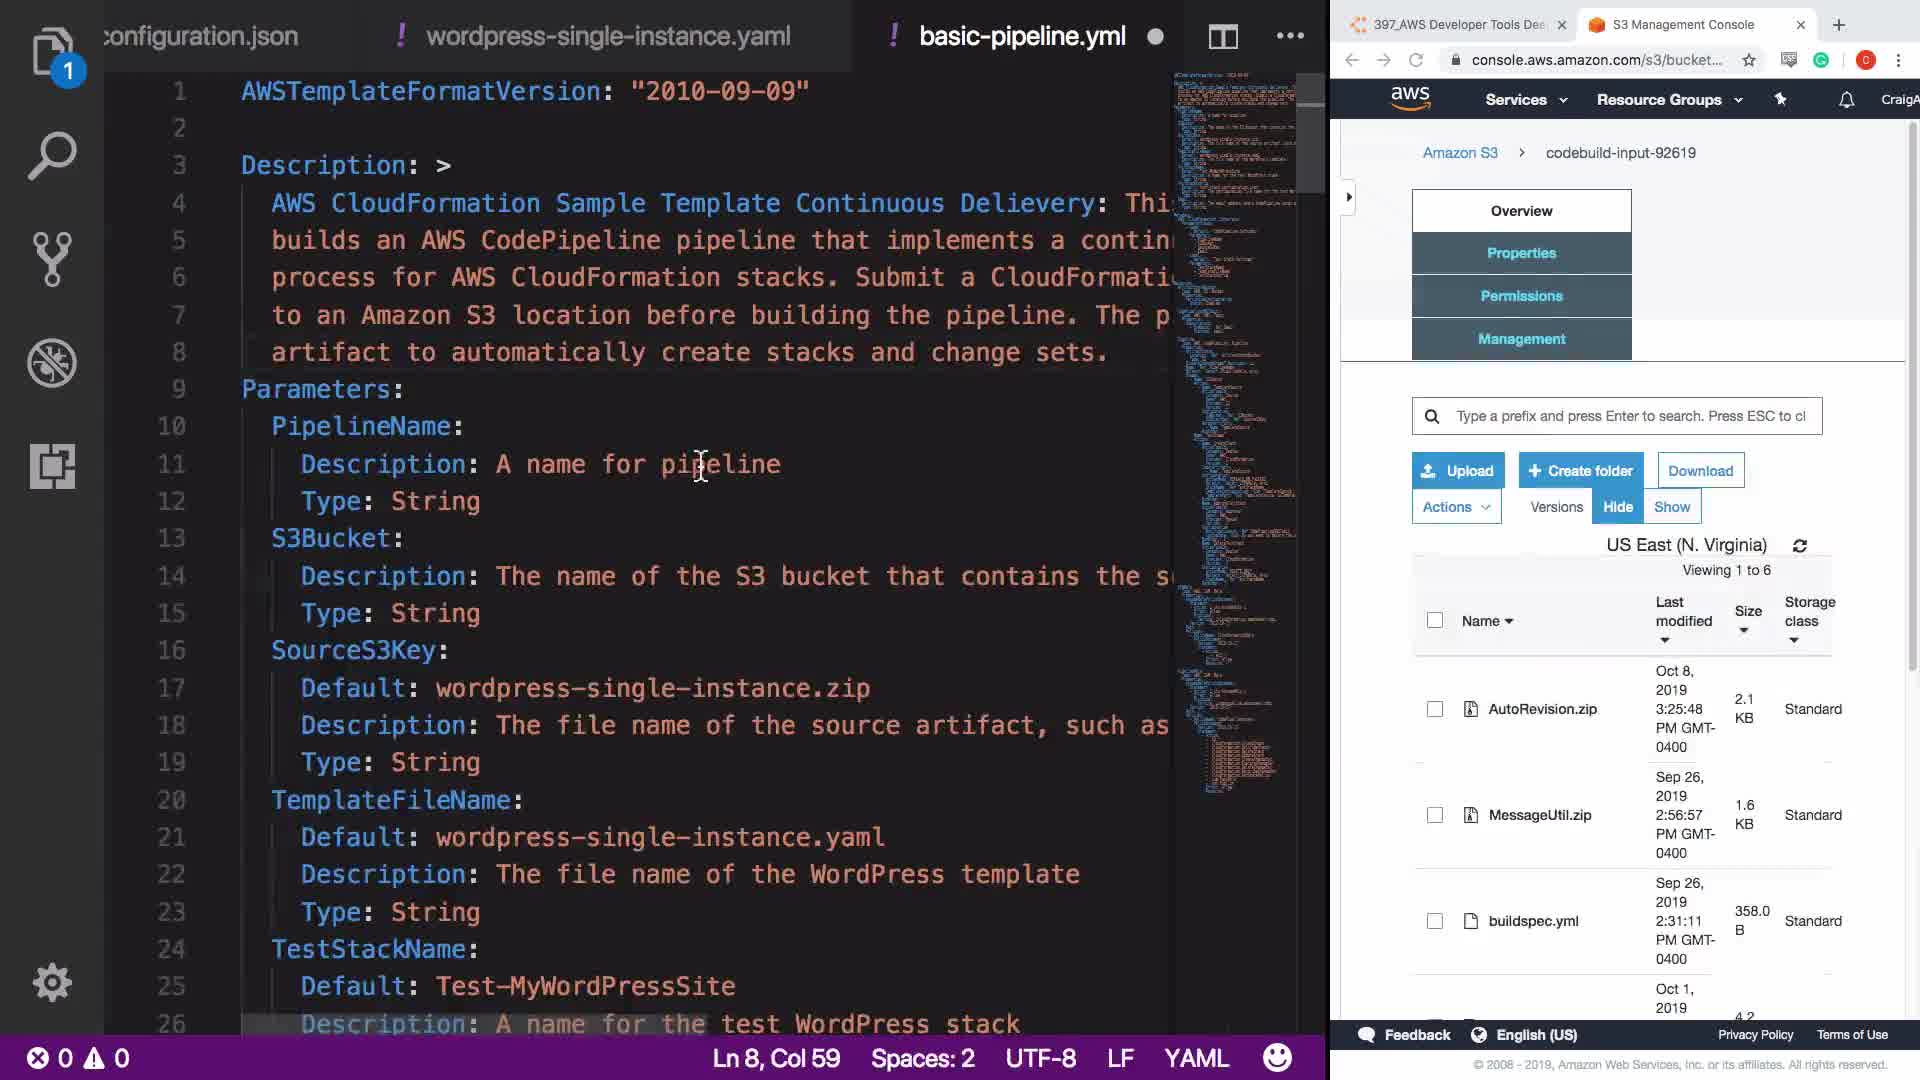Viewport: 1920px width, 1080px height.
Task: Toggle the select-all checkbox beside Name
Action: click(1435, 620)
